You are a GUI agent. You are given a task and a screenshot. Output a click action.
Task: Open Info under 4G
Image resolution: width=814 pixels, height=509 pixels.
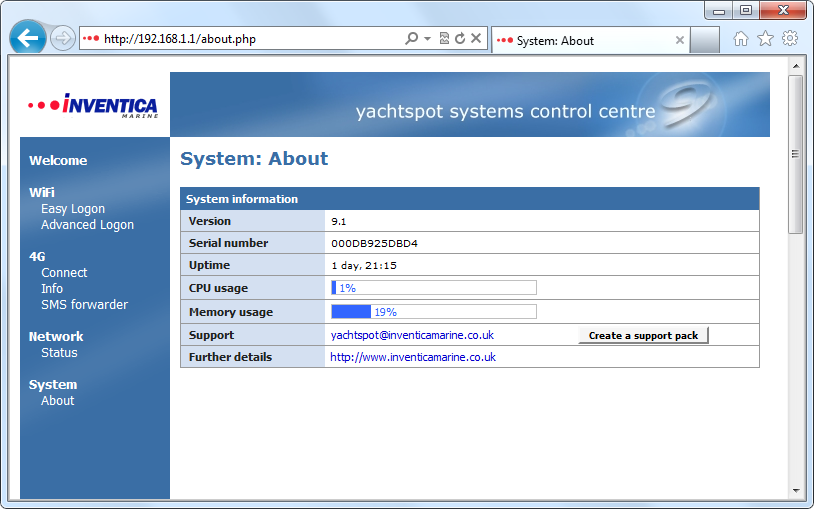coord(52,289)
